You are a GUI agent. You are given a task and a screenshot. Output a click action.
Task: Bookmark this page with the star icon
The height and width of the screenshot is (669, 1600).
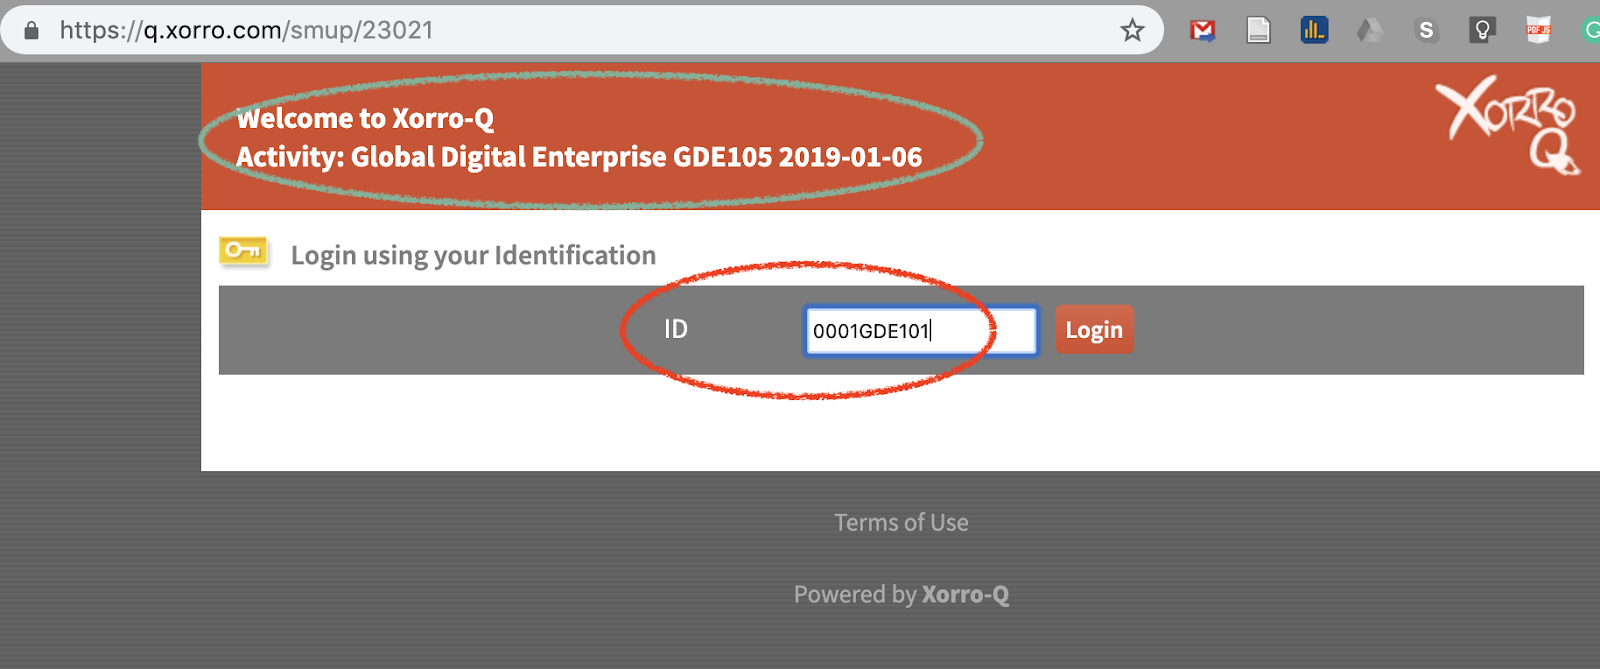[x=1132, y=30]
